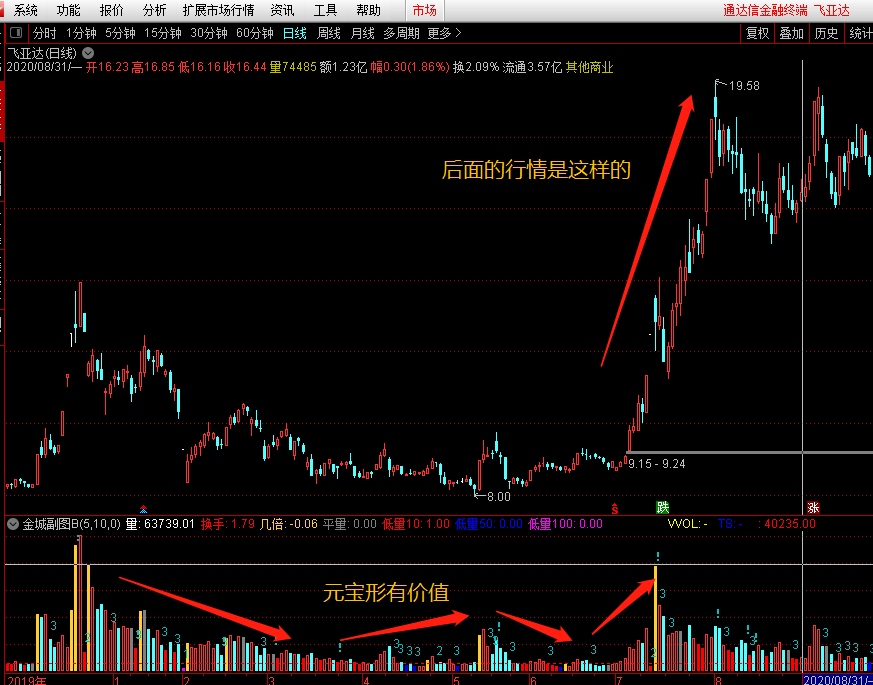Click the 飞亚达(日线) chart title
Viewport: 873px width, 685px height.
[x=42, y=53]
